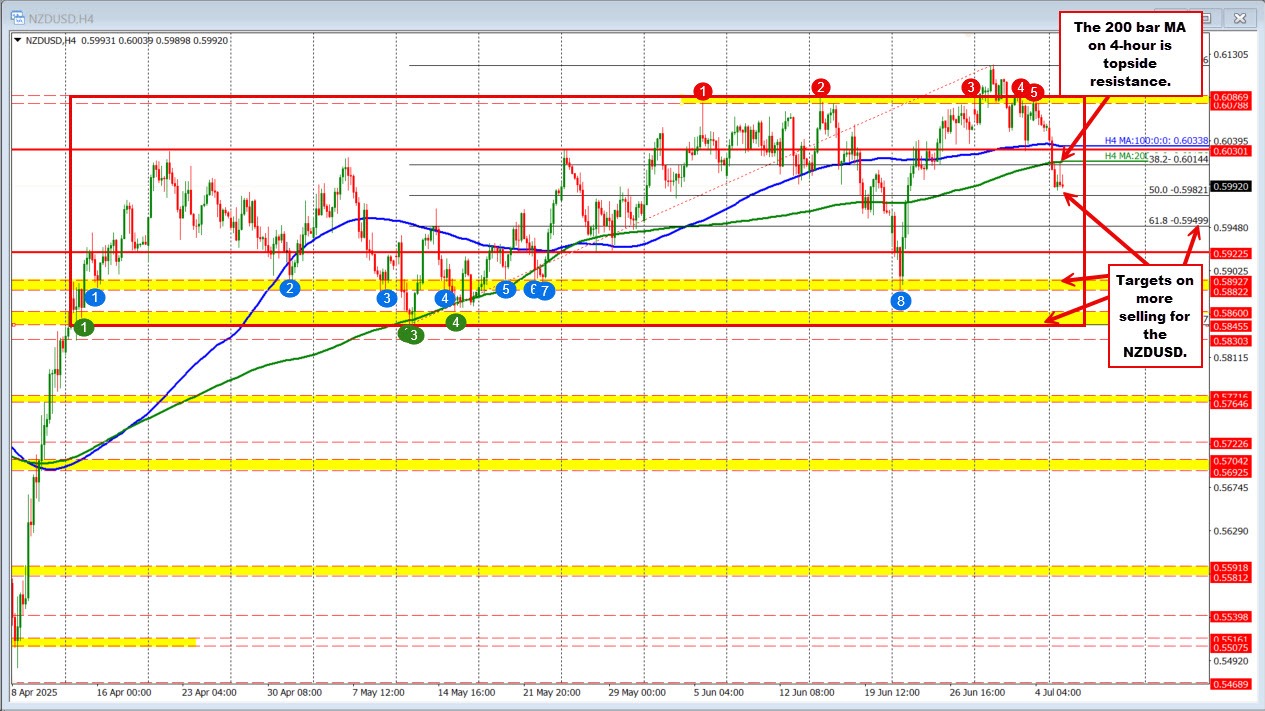Screen dimensions: 1265x711
Task: Click green marker 1 near the April swing low
Action: (83, 327)
